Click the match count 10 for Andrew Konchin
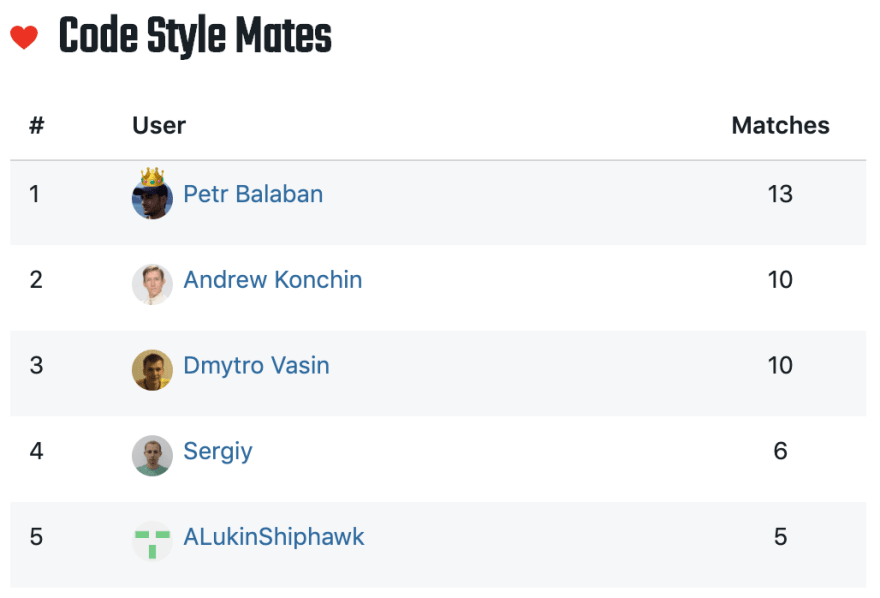This screenshot has width=880, height=598. [x=780, y=280]
